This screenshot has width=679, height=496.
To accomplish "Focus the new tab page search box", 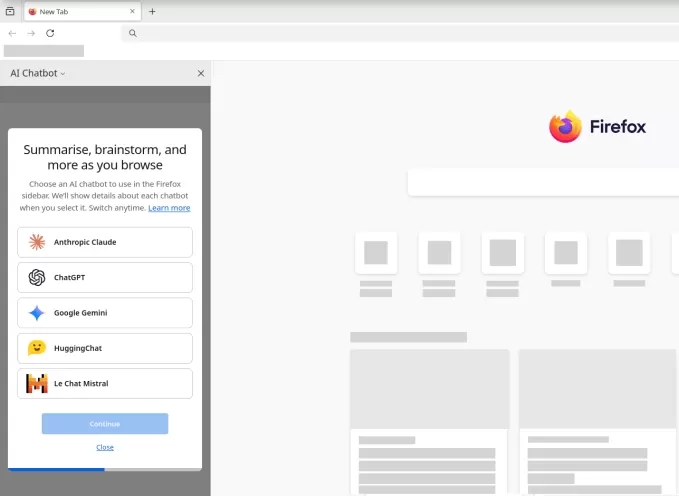I will [543, 182].
